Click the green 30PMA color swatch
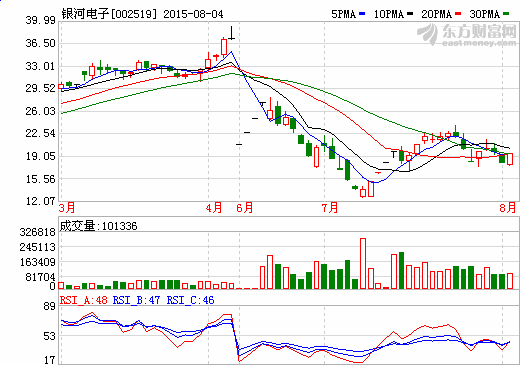Viewport: 520px width, 365px height. (x=506, y=14)
